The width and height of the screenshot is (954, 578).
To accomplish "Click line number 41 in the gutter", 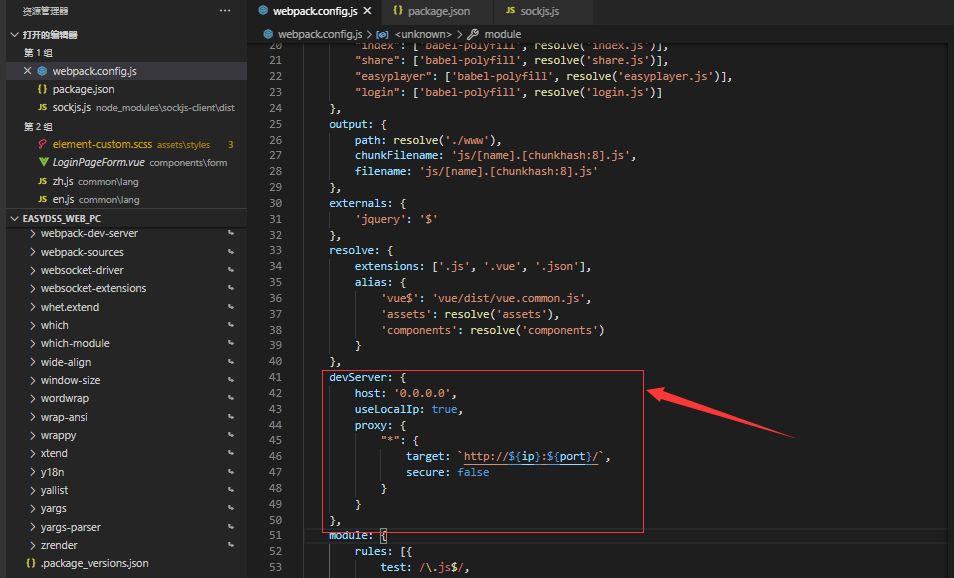I will tap(276, 377).
